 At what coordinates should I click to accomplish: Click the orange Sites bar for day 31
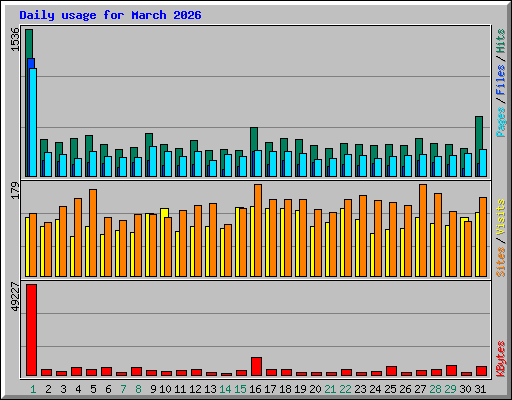point(483,237)
